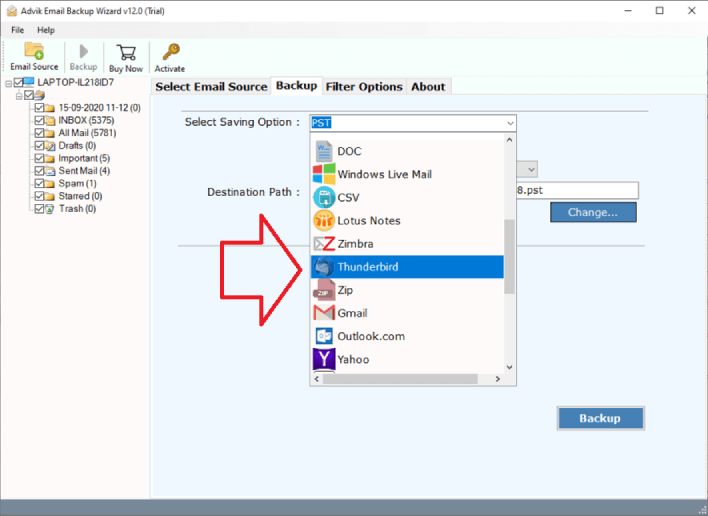Screen dimensions: 708x516
Task: Toggle the Starred (0) checkbox
Action: tap(39, 196)
